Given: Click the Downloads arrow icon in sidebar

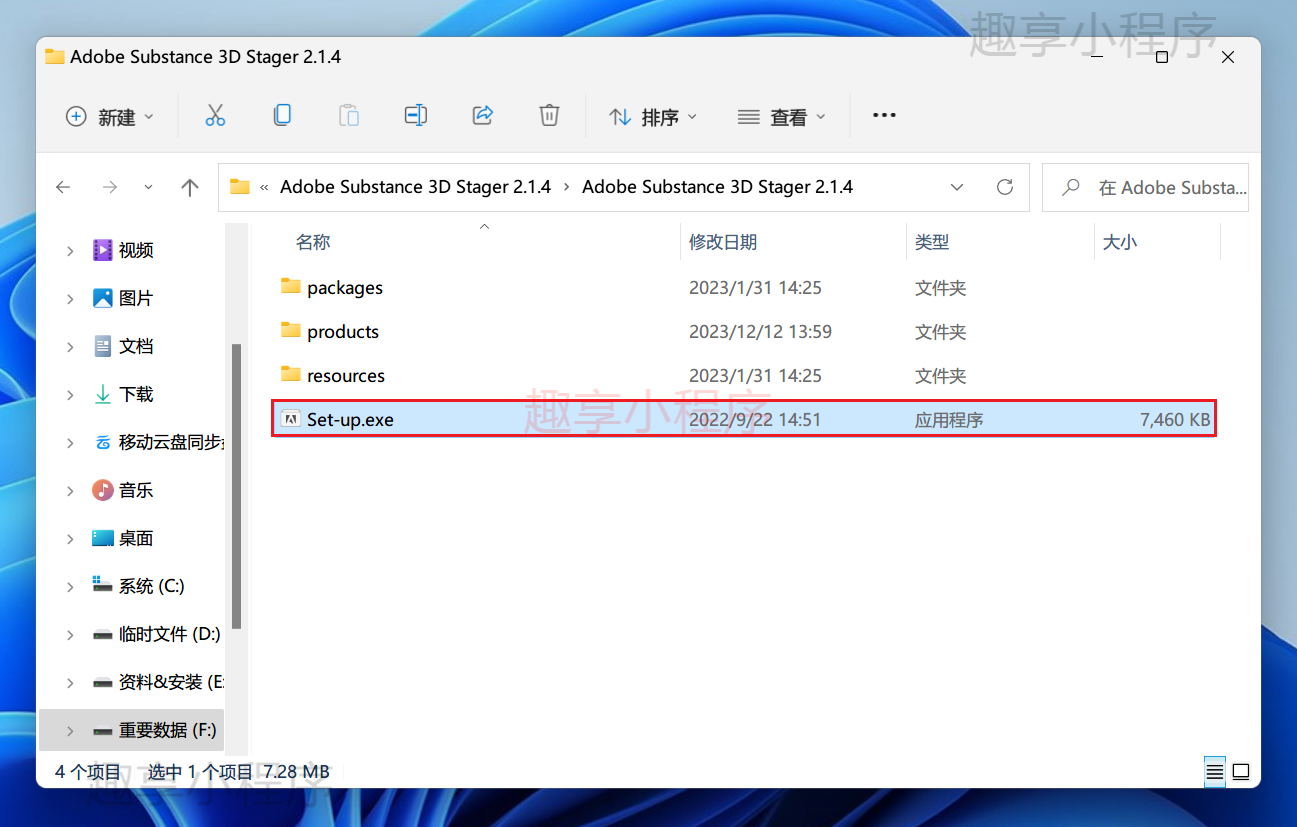Looking at the screenshot, I should [102, 394].
